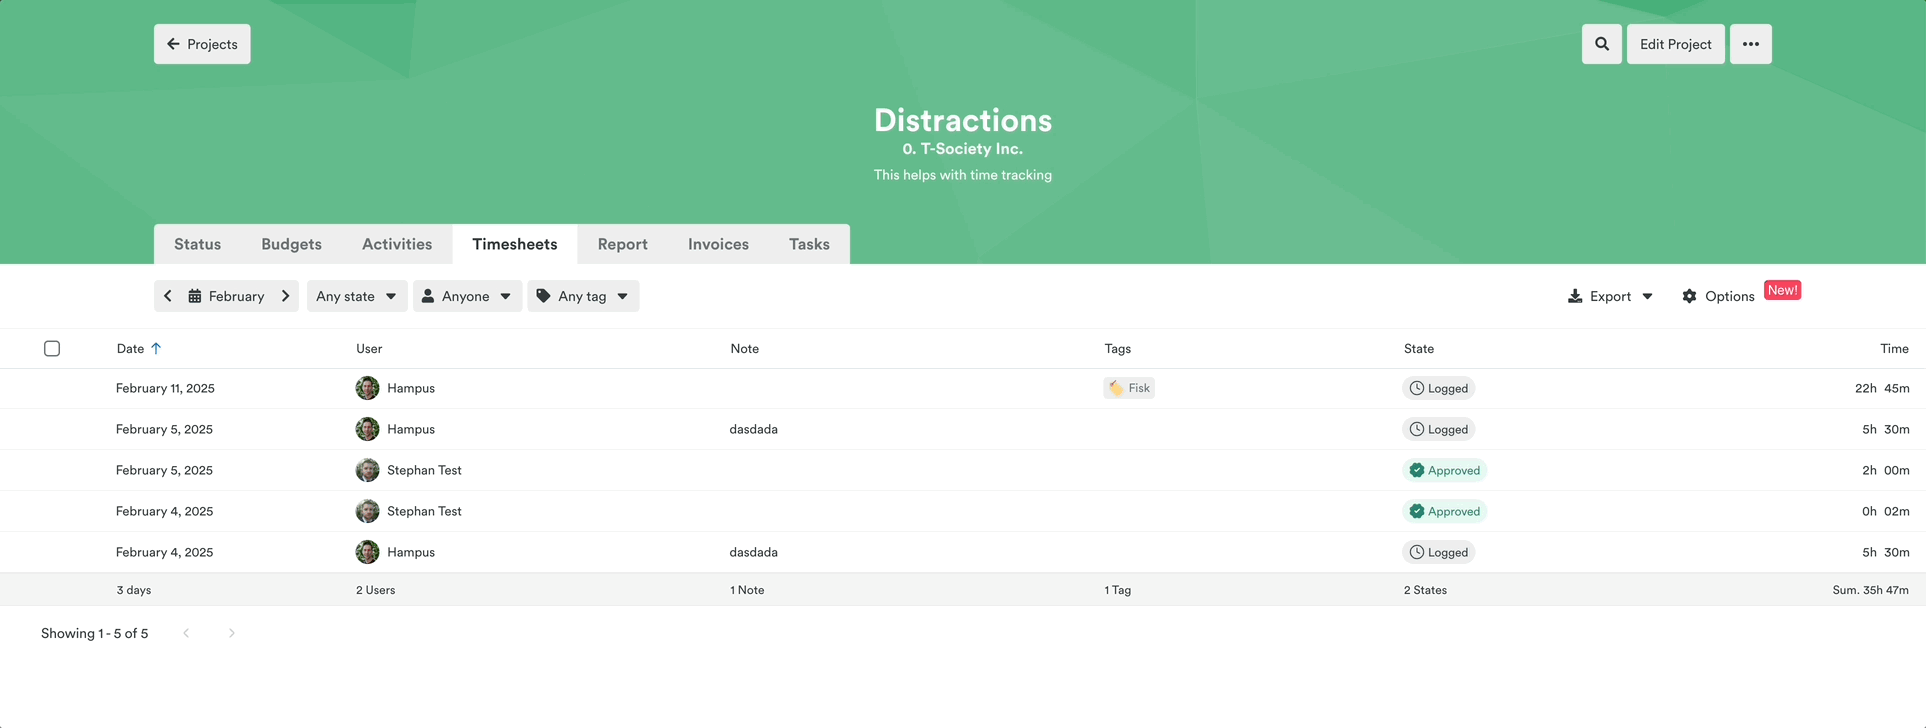The height and width of the screenshot is (728, 1926).
Task: Advance to next month with right chevron
Action: tap(286, 296)
